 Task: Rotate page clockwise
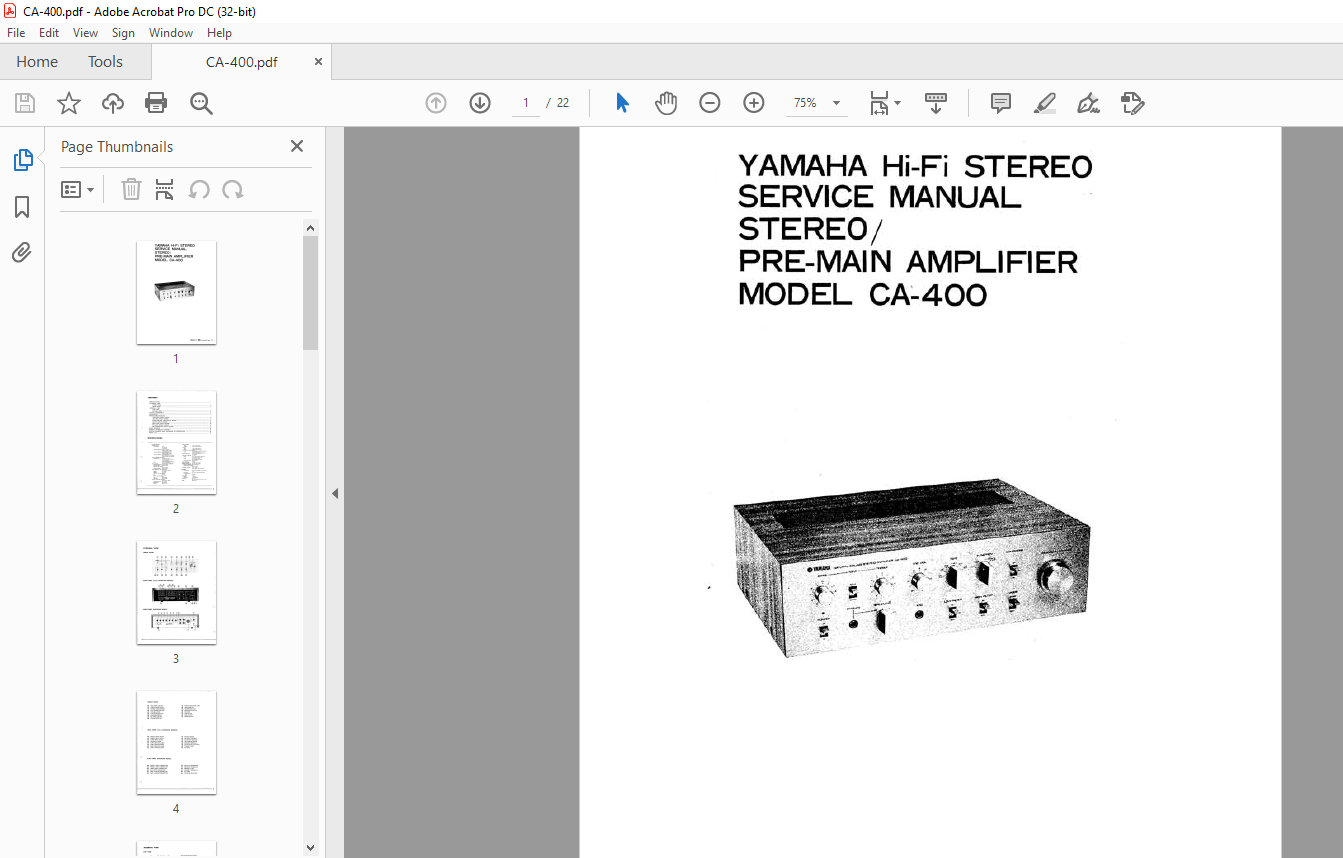(x=233, y=190)
